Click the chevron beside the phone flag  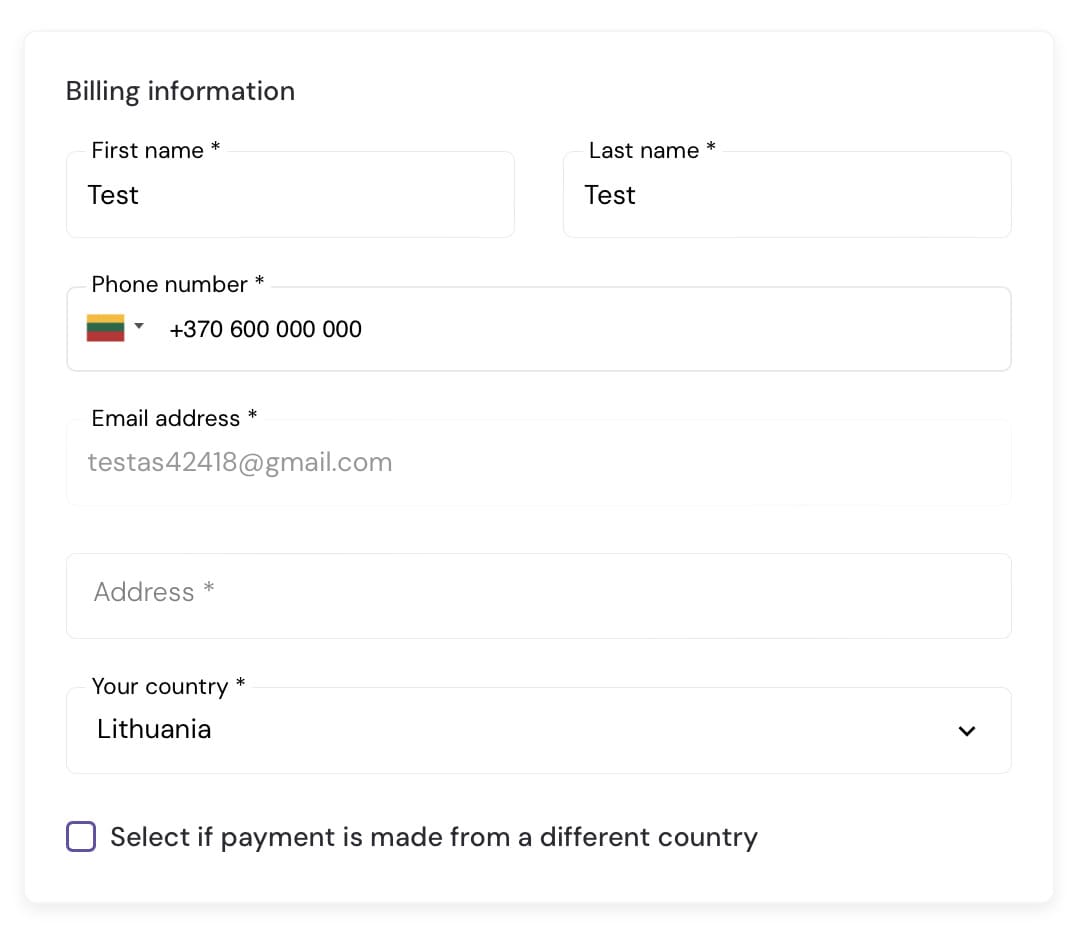point(139,327)
